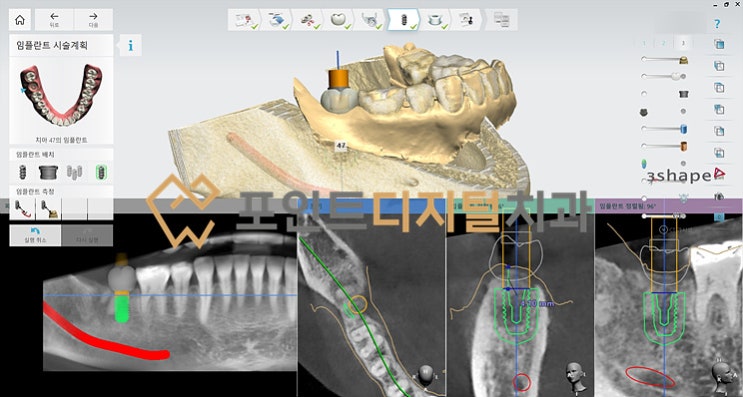
Task: Toggle the skull CT volume visibility
Action: [683, 198]
